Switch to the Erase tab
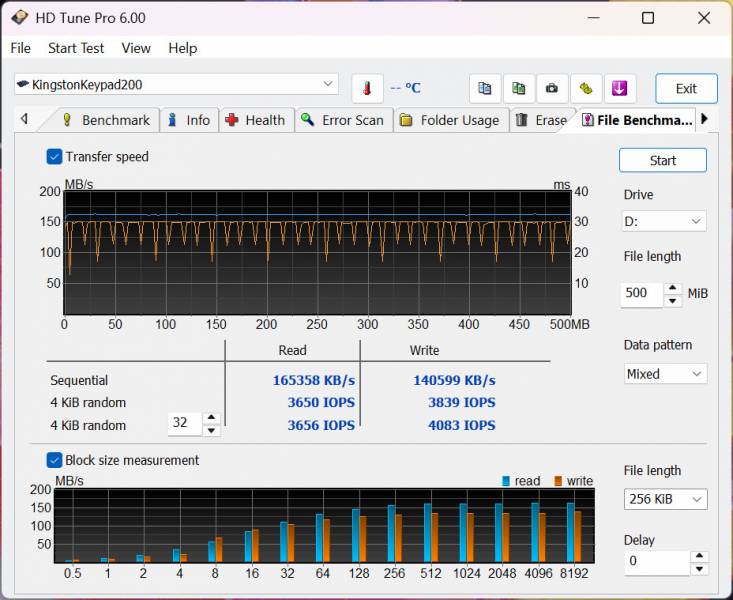This screenshot has height=600, width=733. tap(541, 120)
